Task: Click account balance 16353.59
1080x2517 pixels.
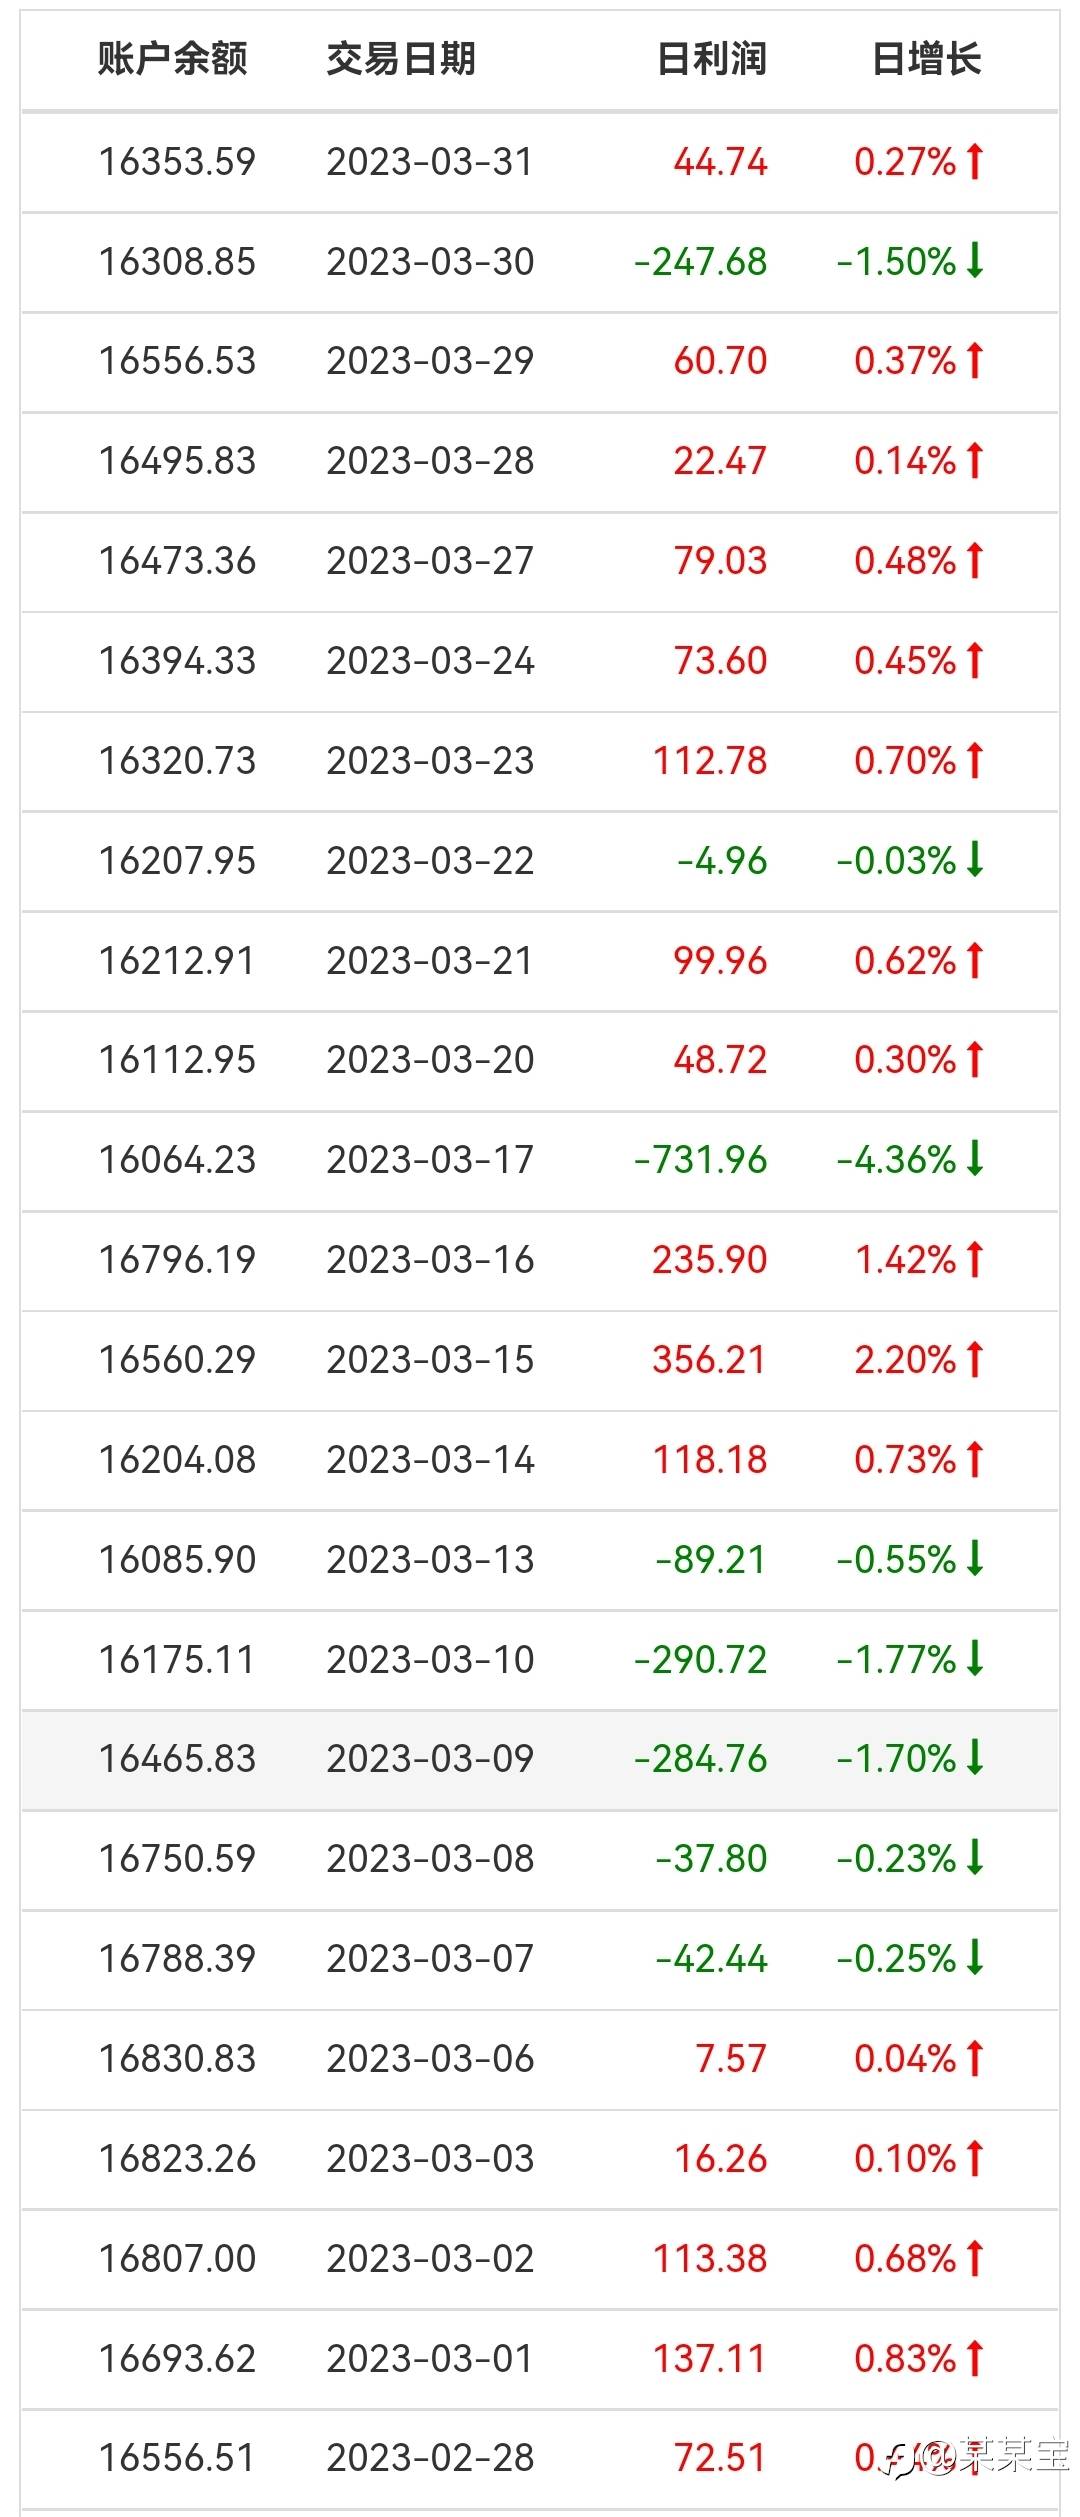Action: tap(177, 161)
